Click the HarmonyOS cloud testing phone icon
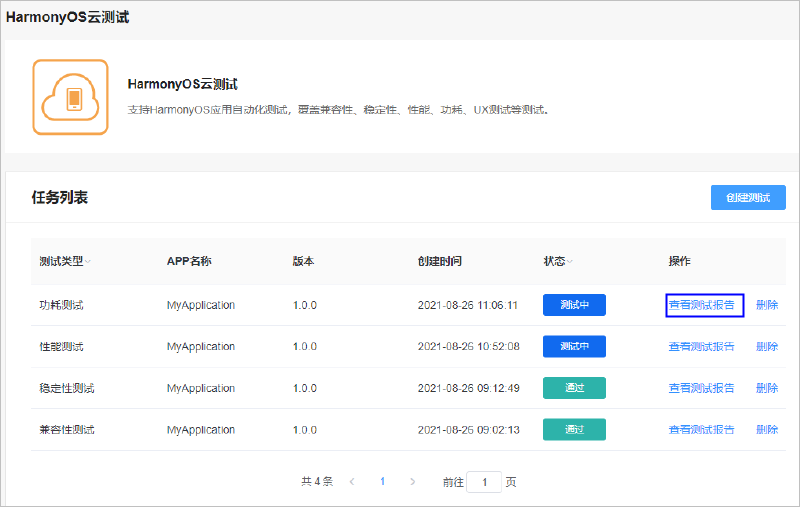Image resolution: width=800 pixels, height=507 pixels. (70, 97)
